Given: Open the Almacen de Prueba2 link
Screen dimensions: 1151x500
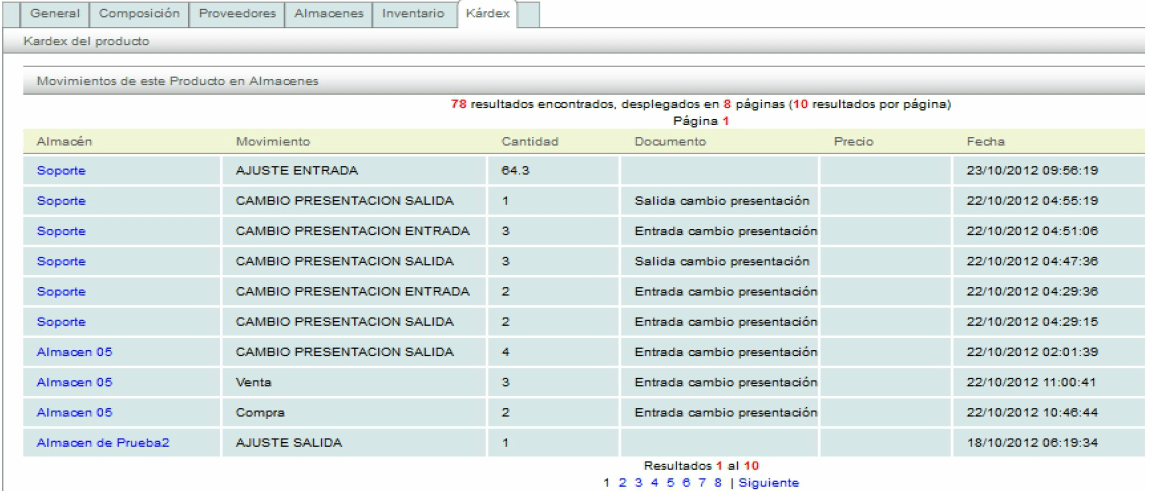Looking at the screenshot, I should 102,443.
